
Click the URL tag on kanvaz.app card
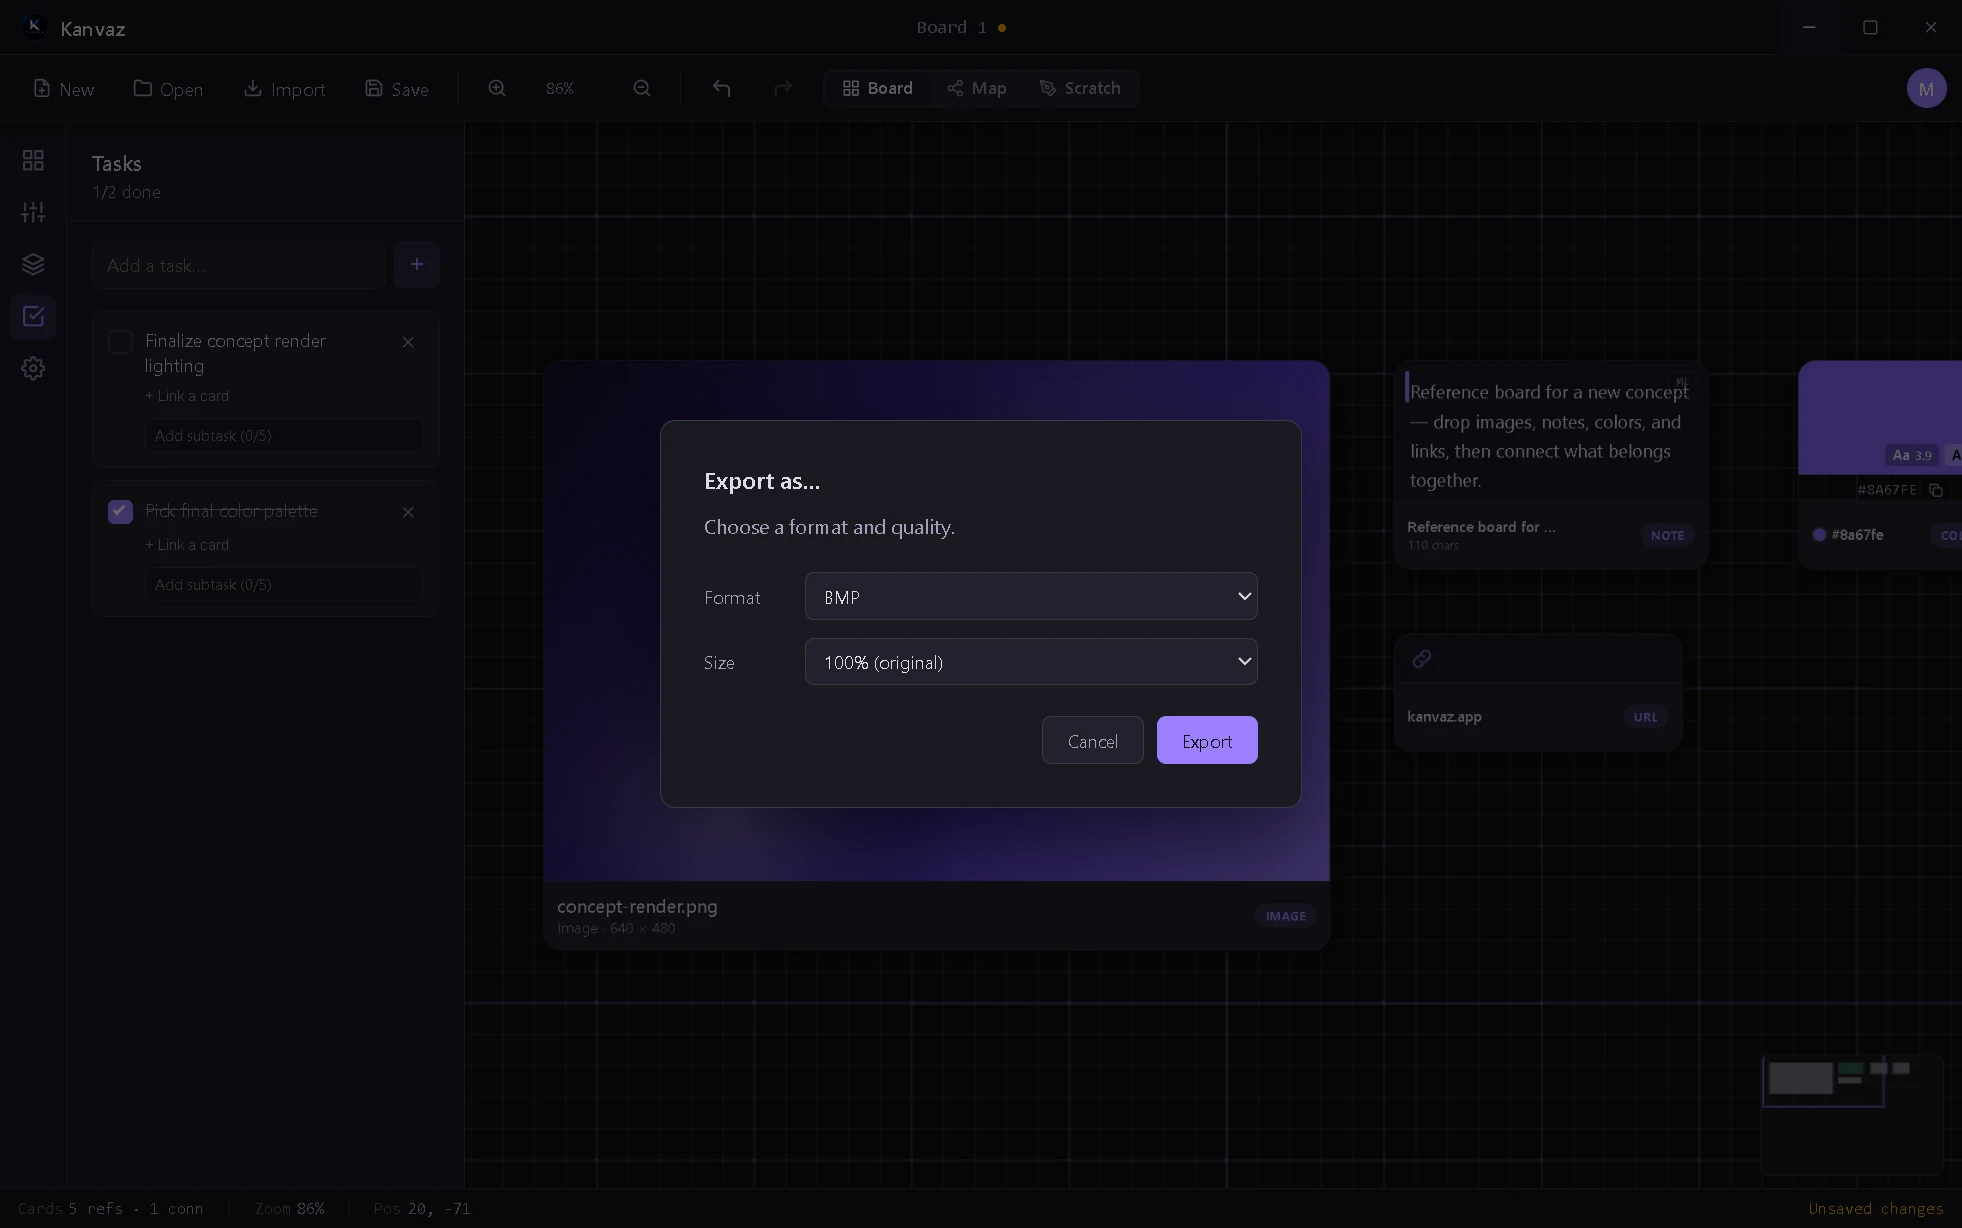coord(1645,717)
